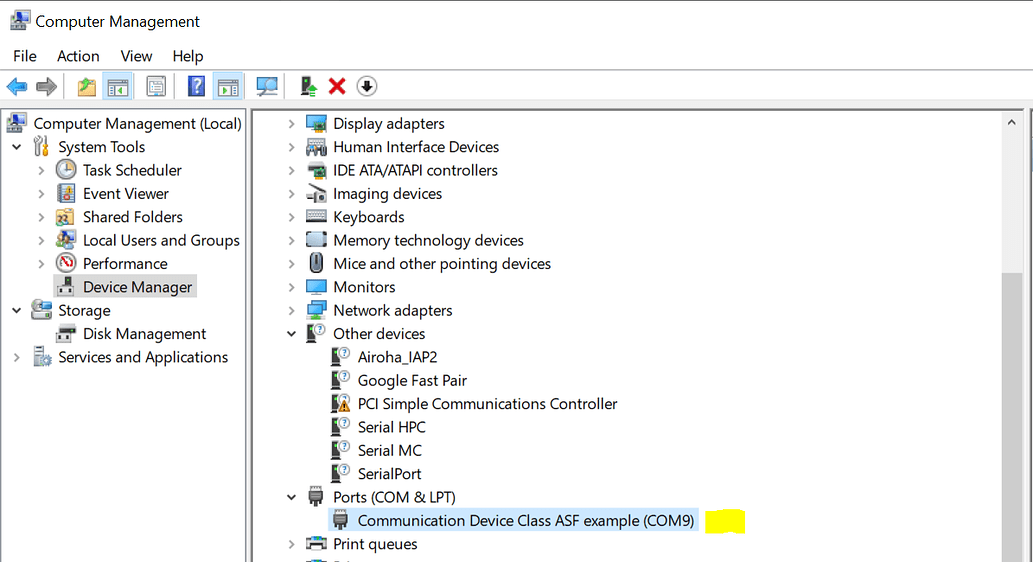Open the Action menu
Image resolution: width=1033 pixels, height=562 pixels.
click(x=78, y=56)
